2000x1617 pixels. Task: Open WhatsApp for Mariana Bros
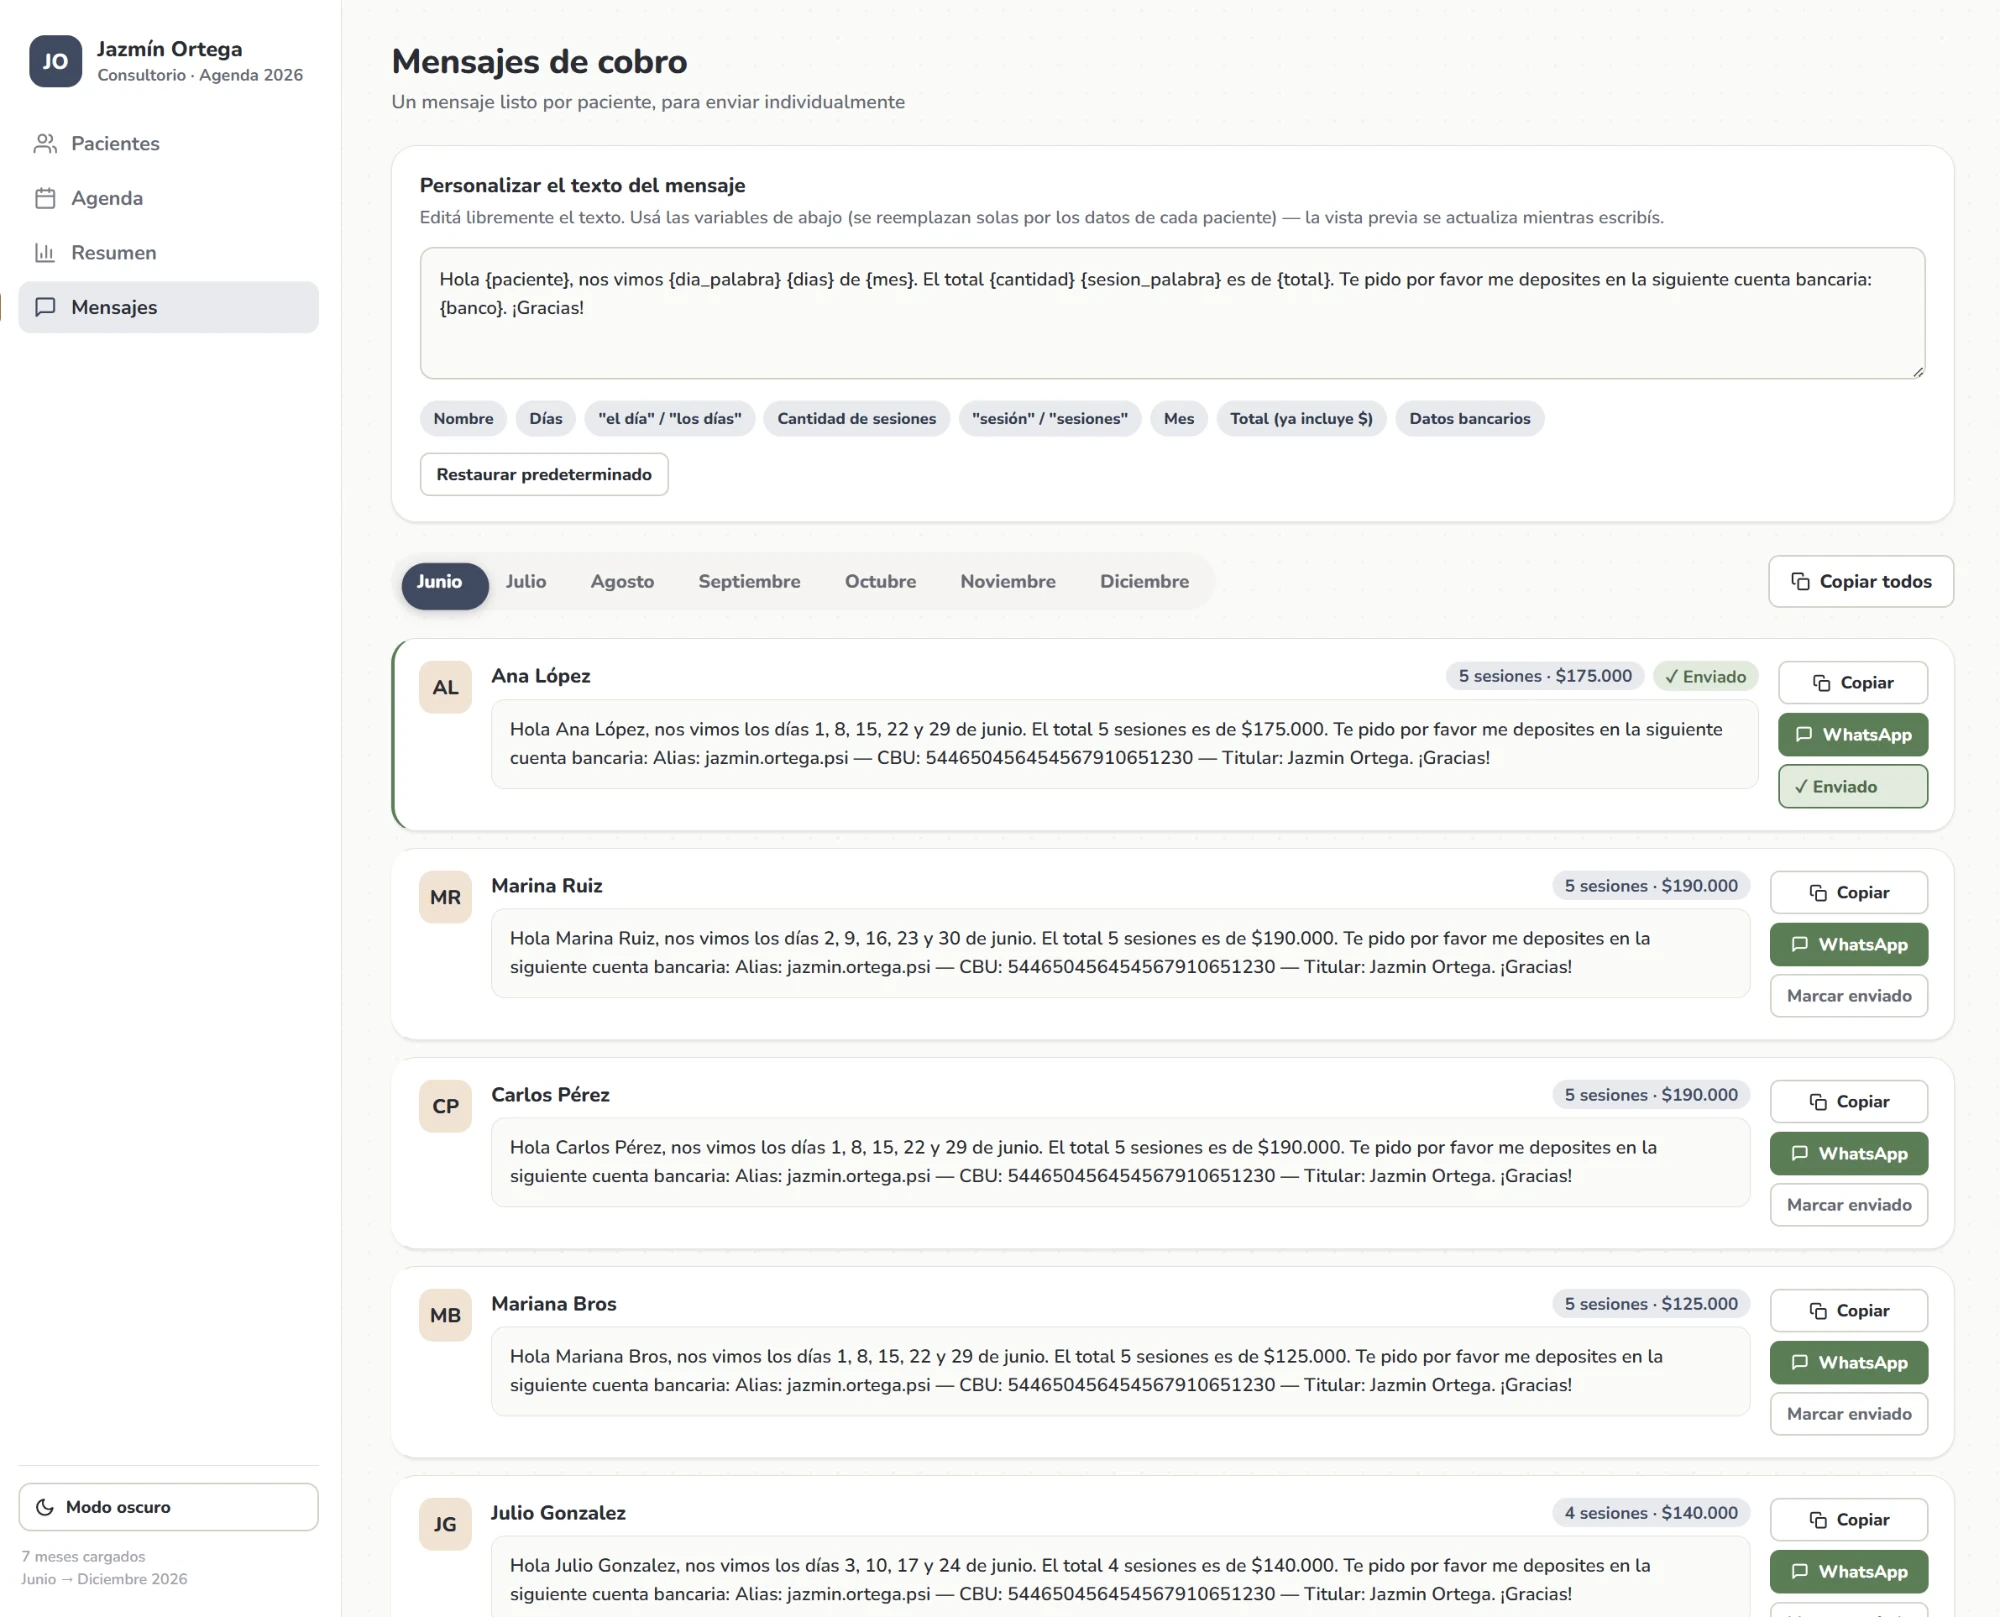(1849, 1363)
